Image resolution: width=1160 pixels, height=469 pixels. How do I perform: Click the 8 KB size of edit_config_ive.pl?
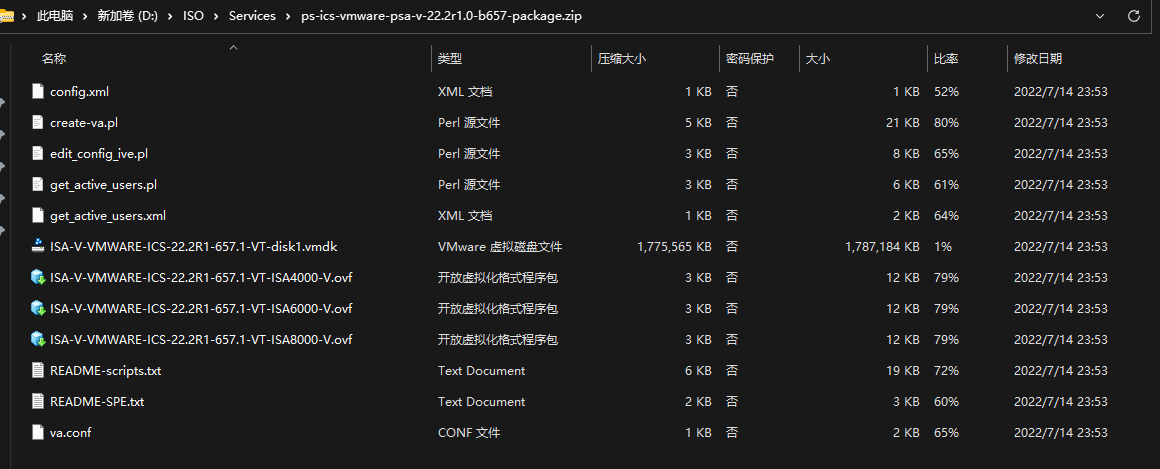coord(906,154)
